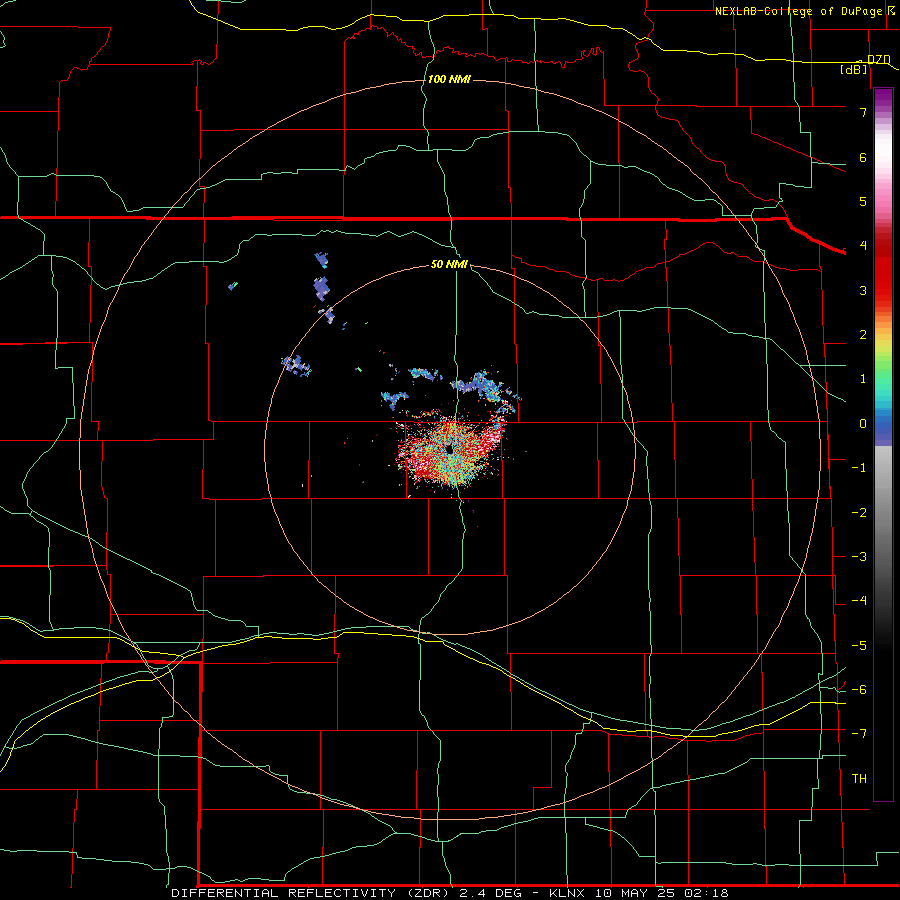
Task: Click the 7 value on the color scale
Action: point(863,112)
